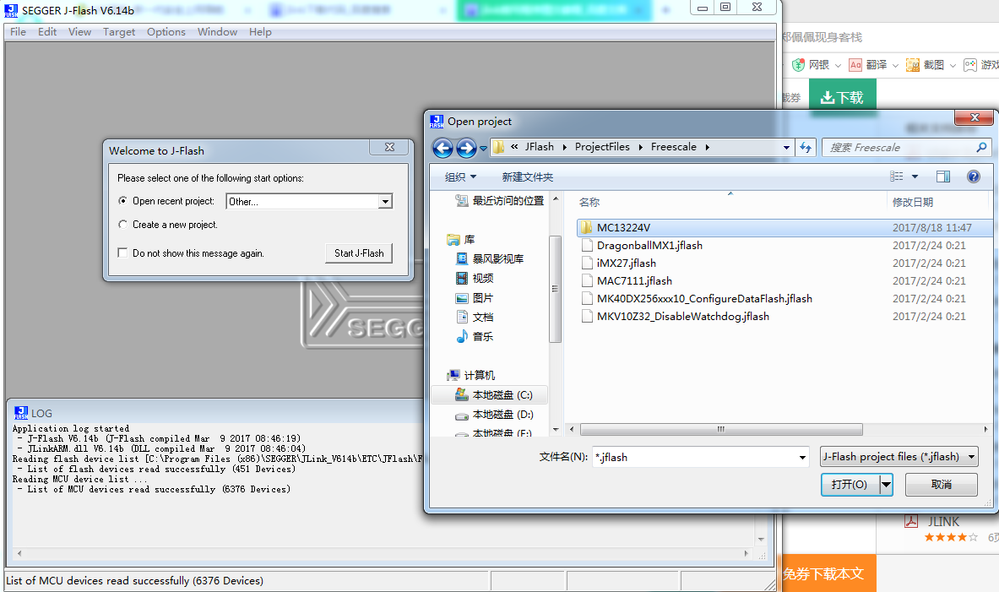Click the 搜索 Freescale search box
This screenshot has height=592, width=999.
click(900, 147)
